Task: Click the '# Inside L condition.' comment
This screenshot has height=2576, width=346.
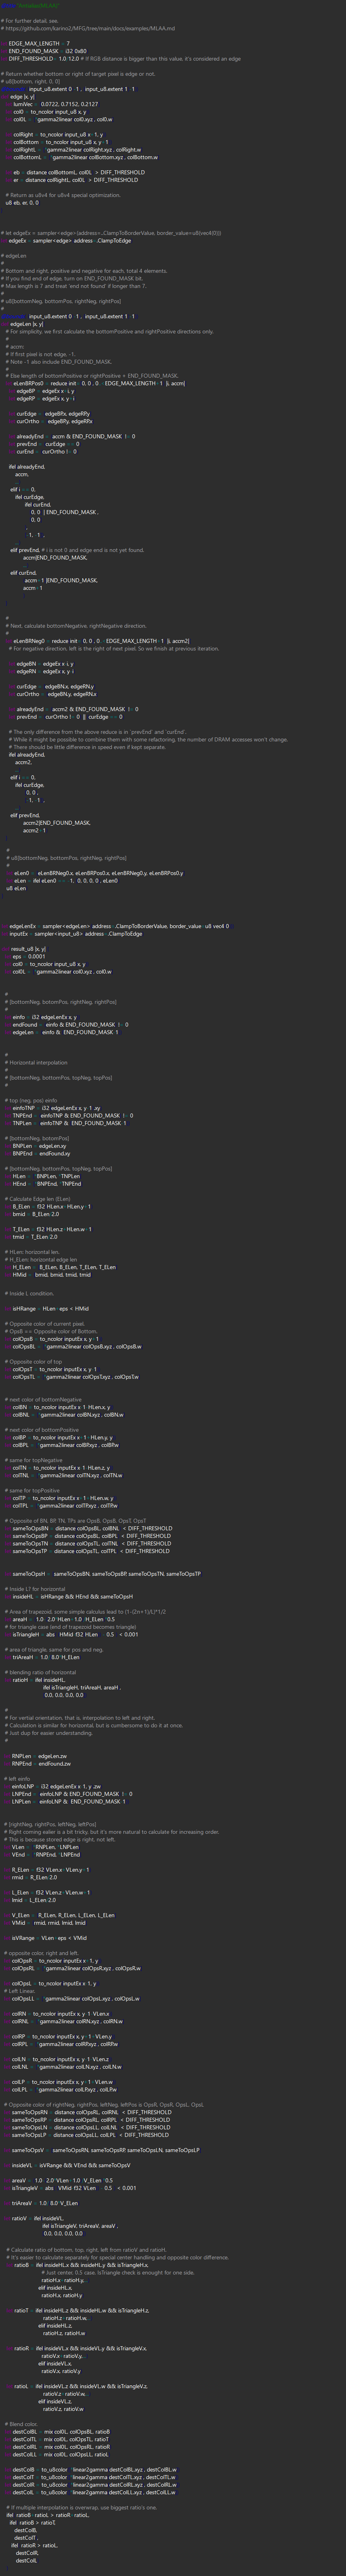Action: [30, 1293]
